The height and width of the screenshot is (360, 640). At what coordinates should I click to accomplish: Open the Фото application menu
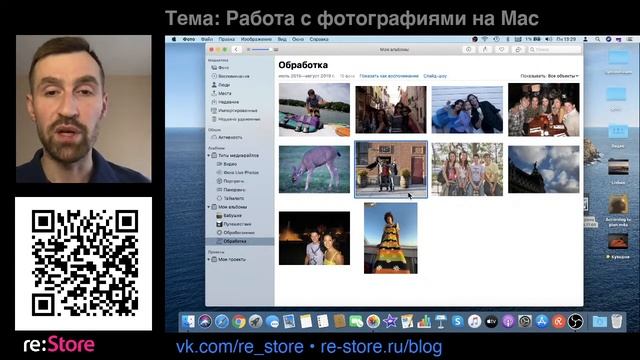coord(189,39)
